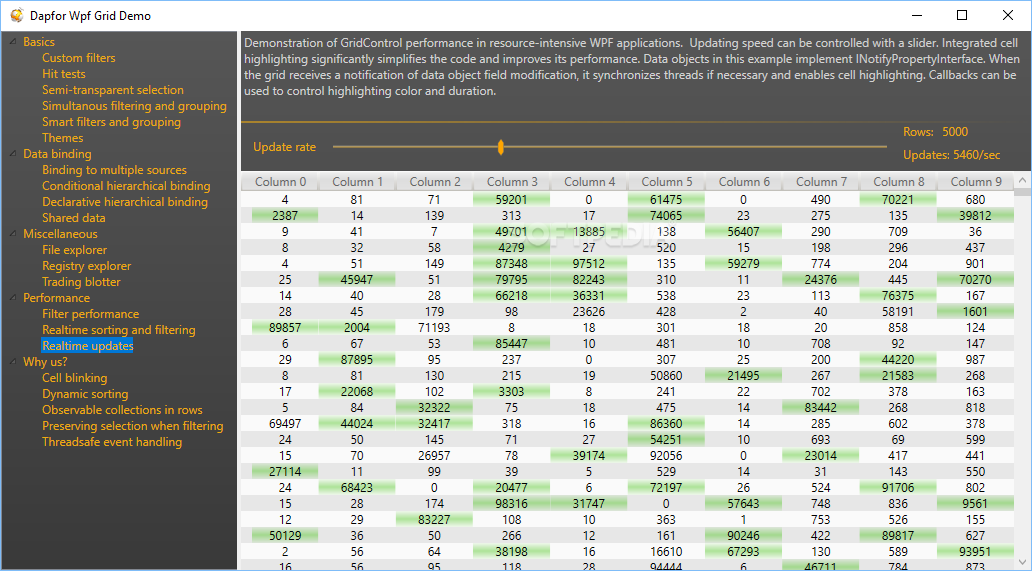Image resolution: width=1032 pixels, height=571 pixels.
Task: Collapse the Why us? tree group
Action: pos(13,362)
